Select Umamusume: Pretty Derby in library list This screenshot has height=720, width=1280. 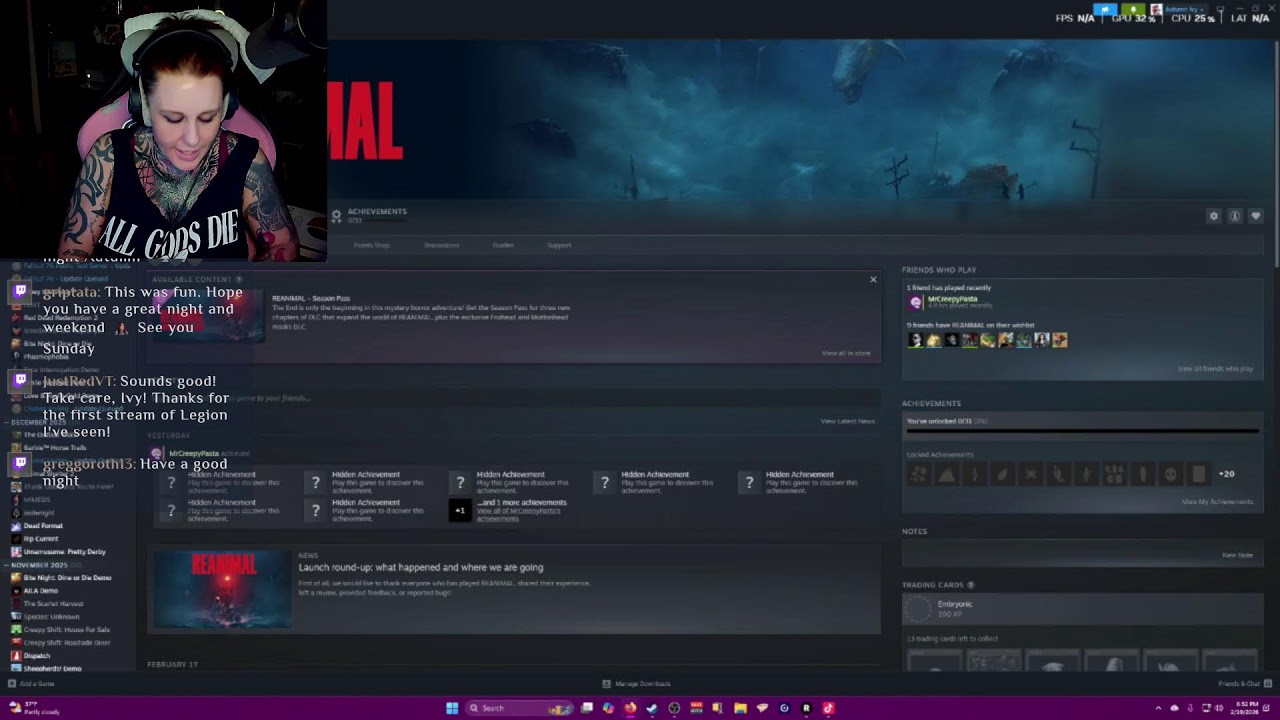64,552
